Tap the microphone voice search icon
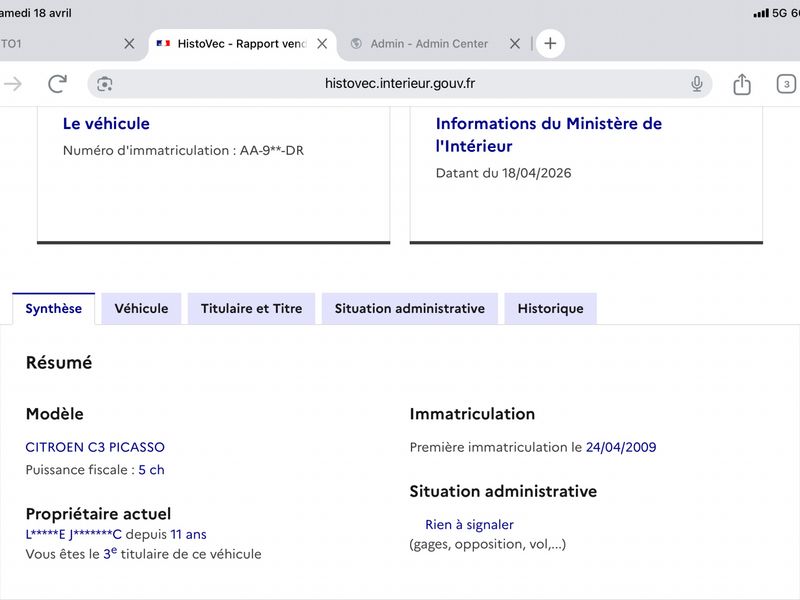 click(x=696, y=84)
